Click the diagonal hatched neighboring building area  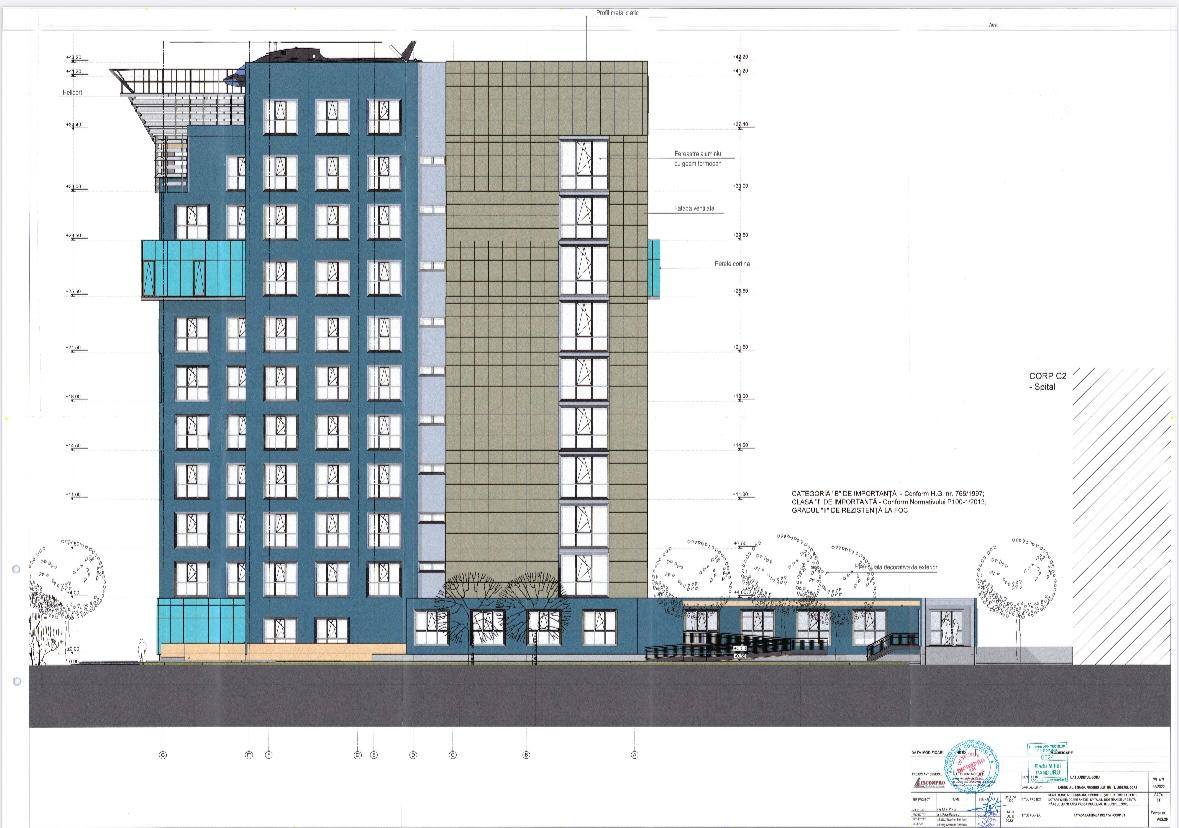[x=1120, y=515]
